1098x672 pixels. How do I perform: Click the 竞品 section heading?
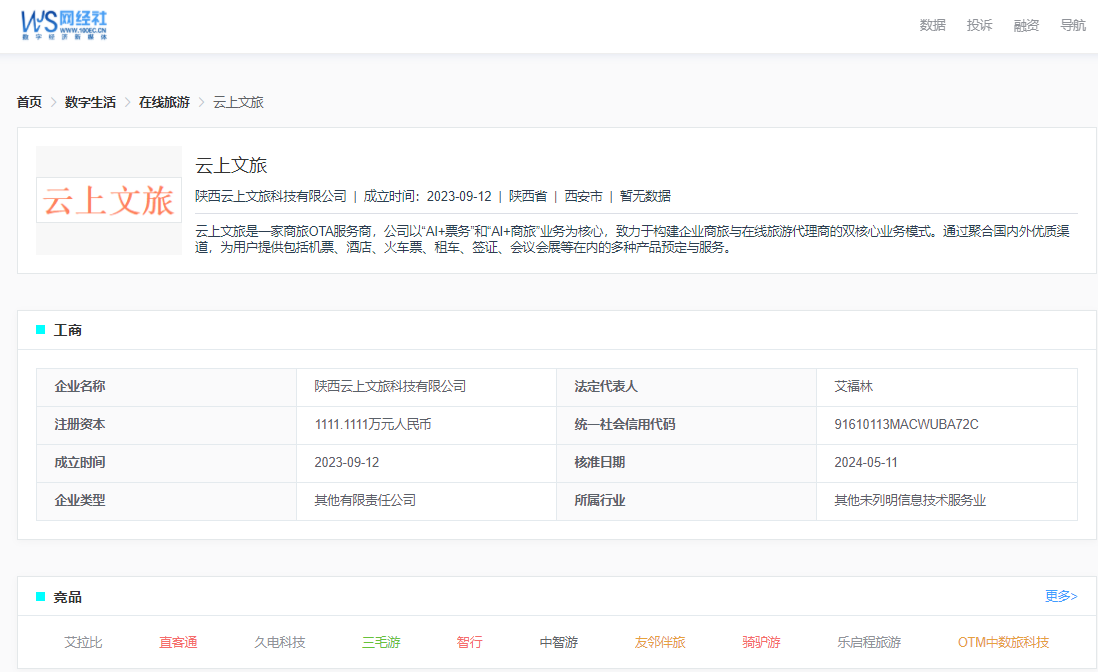(67, 597)
